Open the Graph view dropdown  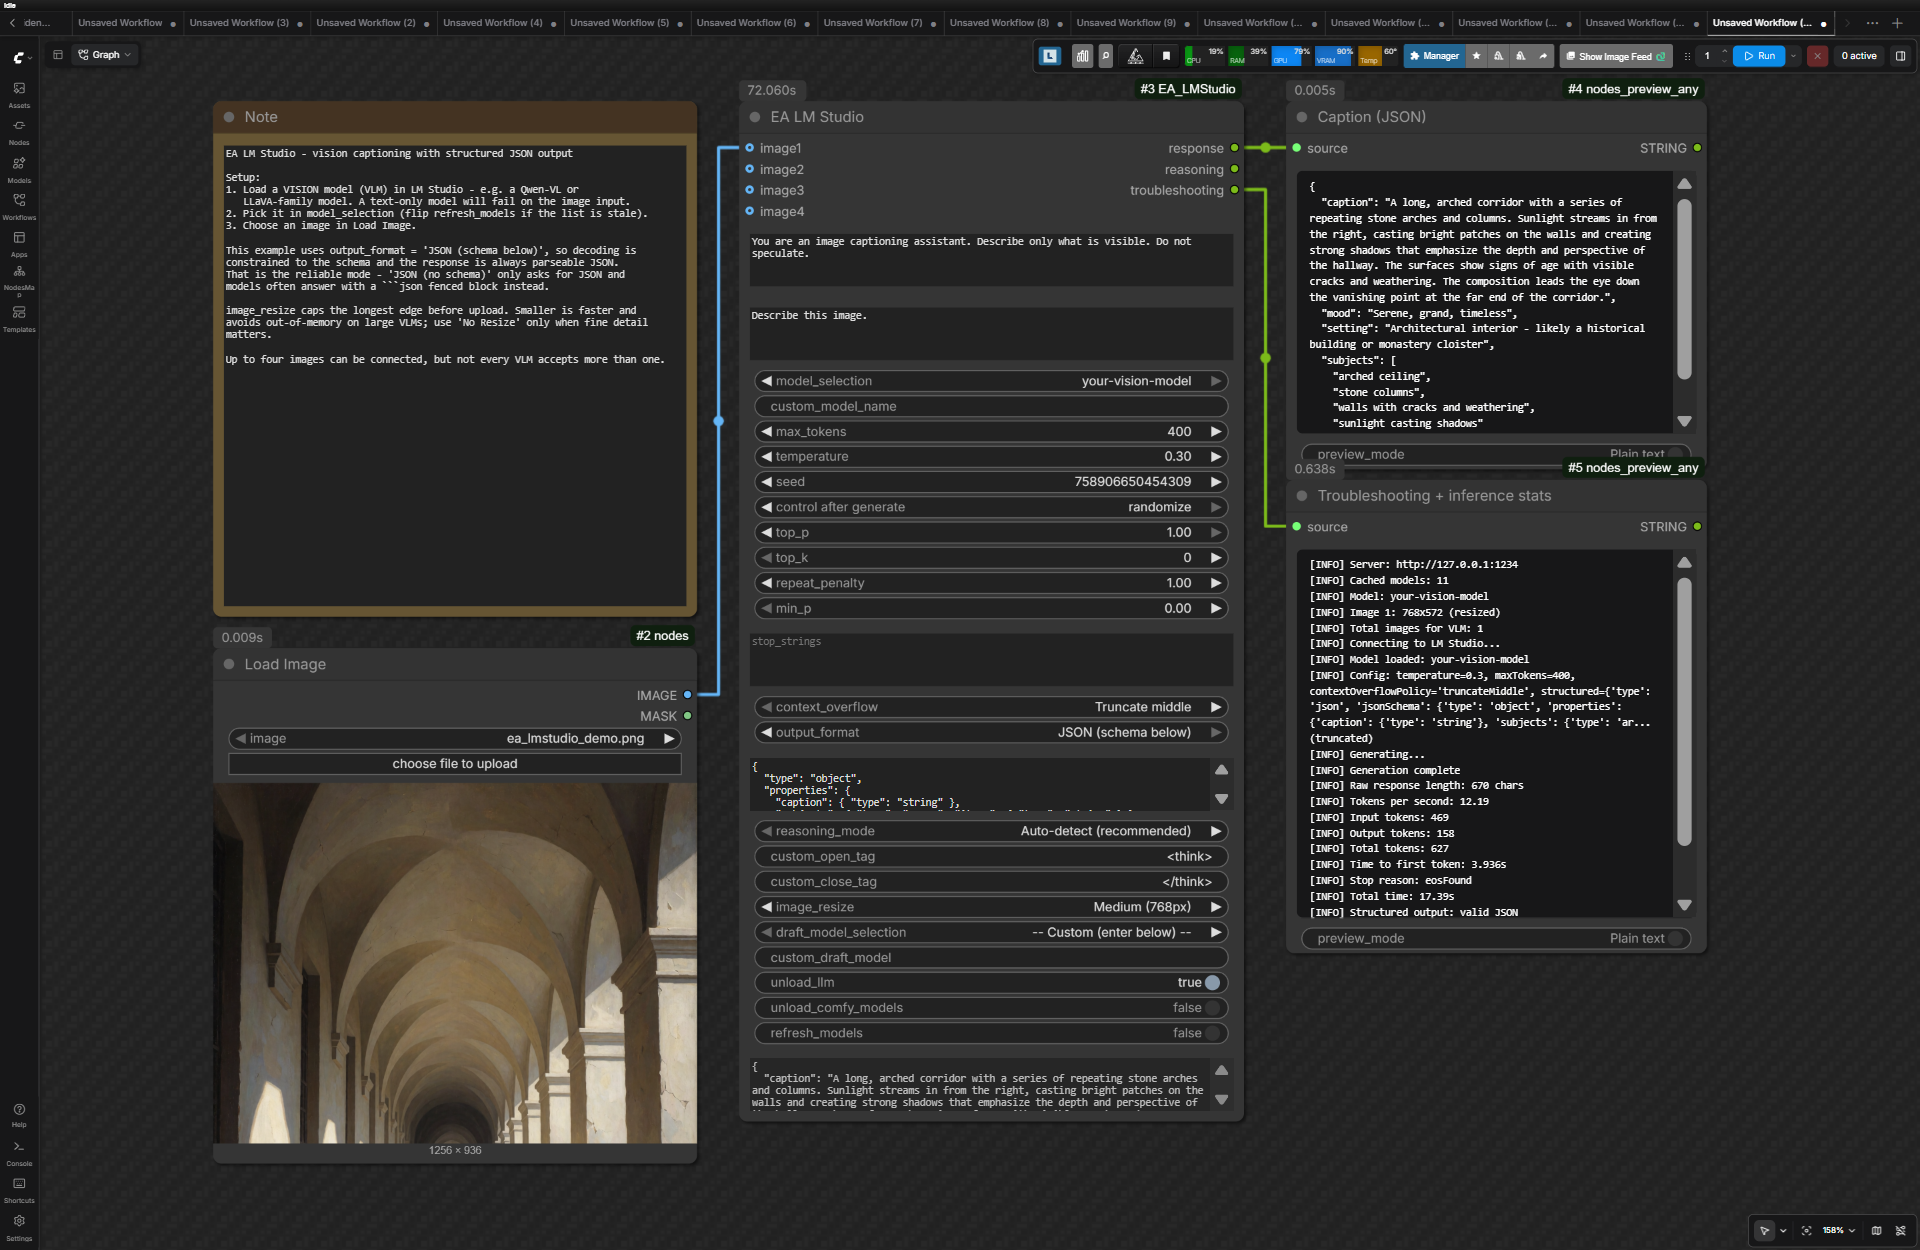(104, 55)
